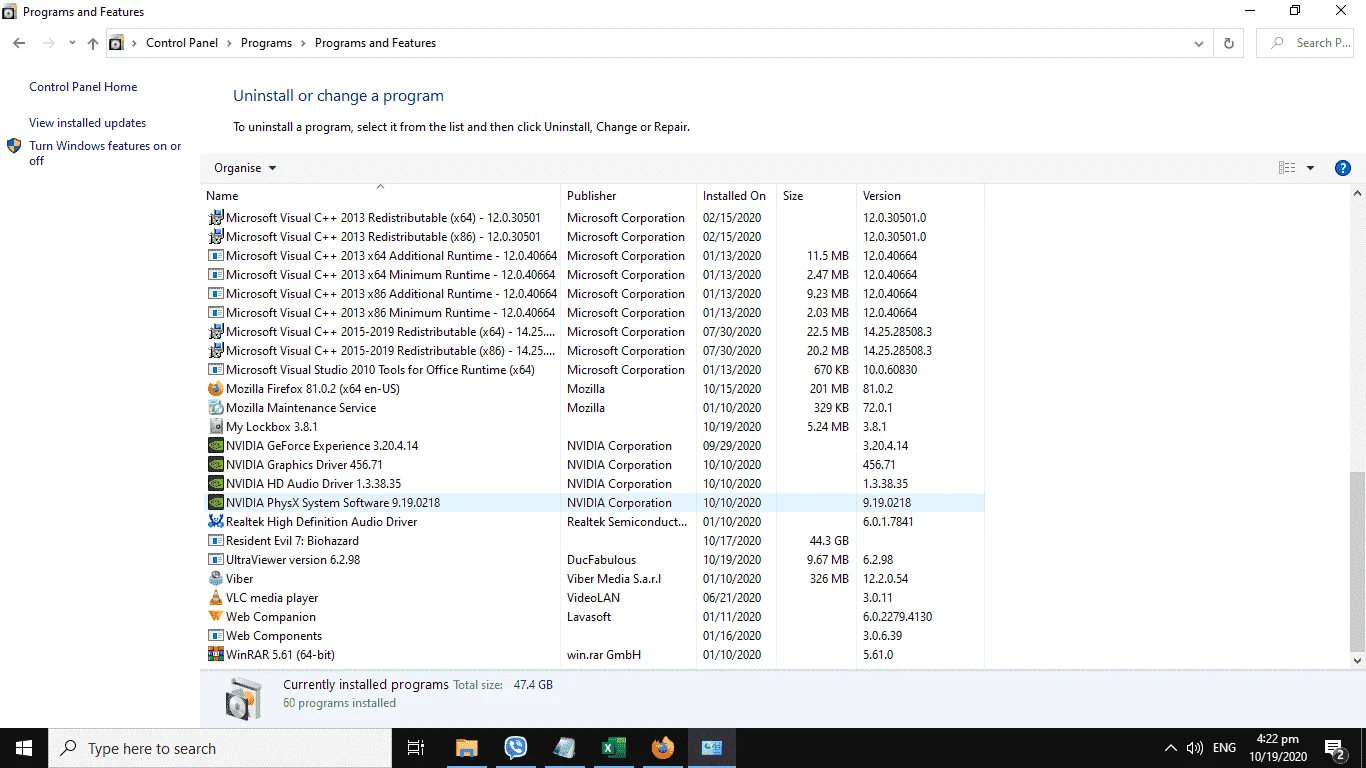Expand the chevron after Programs breadcrumb
Viewport: 1366px width, 768px height.
tap(303, 43)
